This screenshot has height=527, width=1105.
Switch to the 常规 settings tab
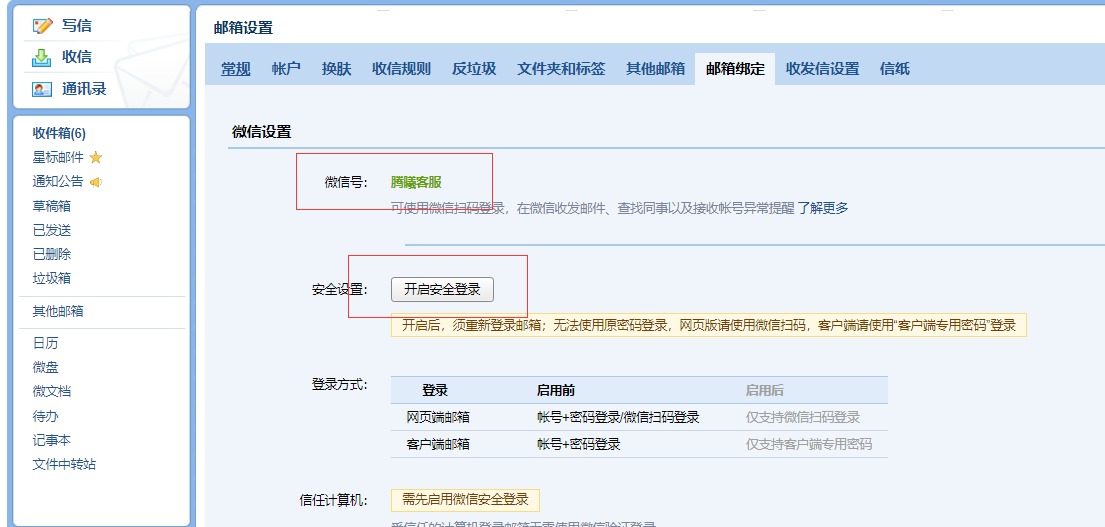click(236, 69)
